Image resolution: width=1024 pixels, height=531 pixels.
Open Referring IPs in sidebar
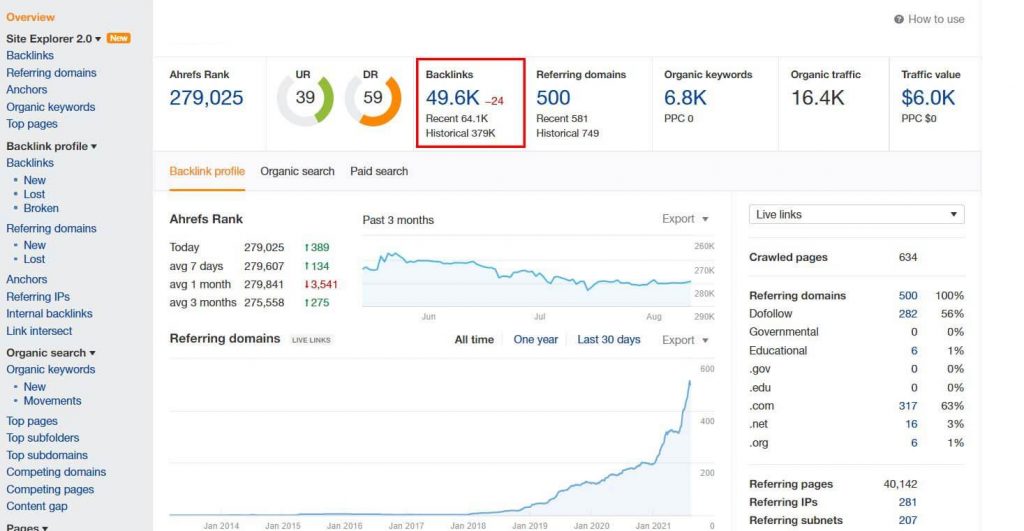(x=38, y=297)
